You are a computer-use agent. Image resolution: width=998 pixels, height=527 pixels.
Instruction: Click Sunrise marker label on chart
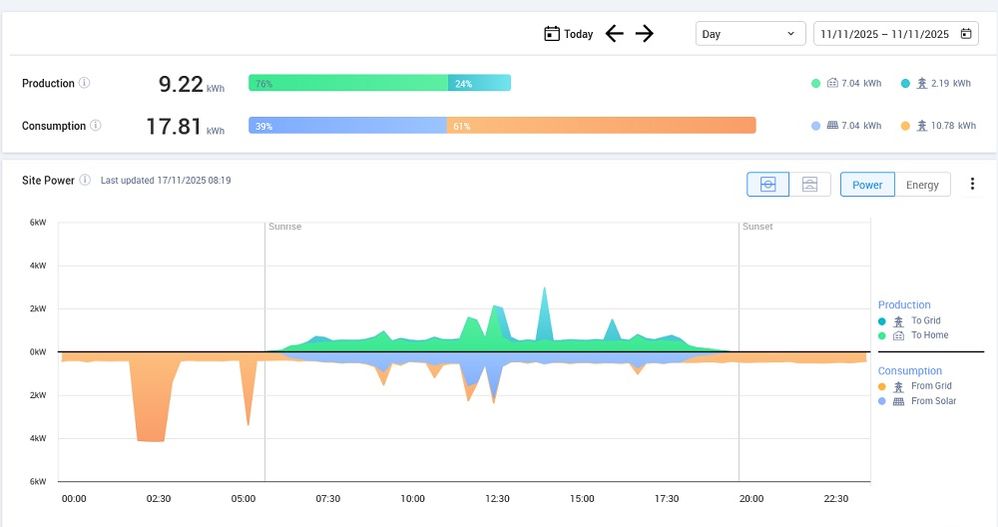(285, 227)
